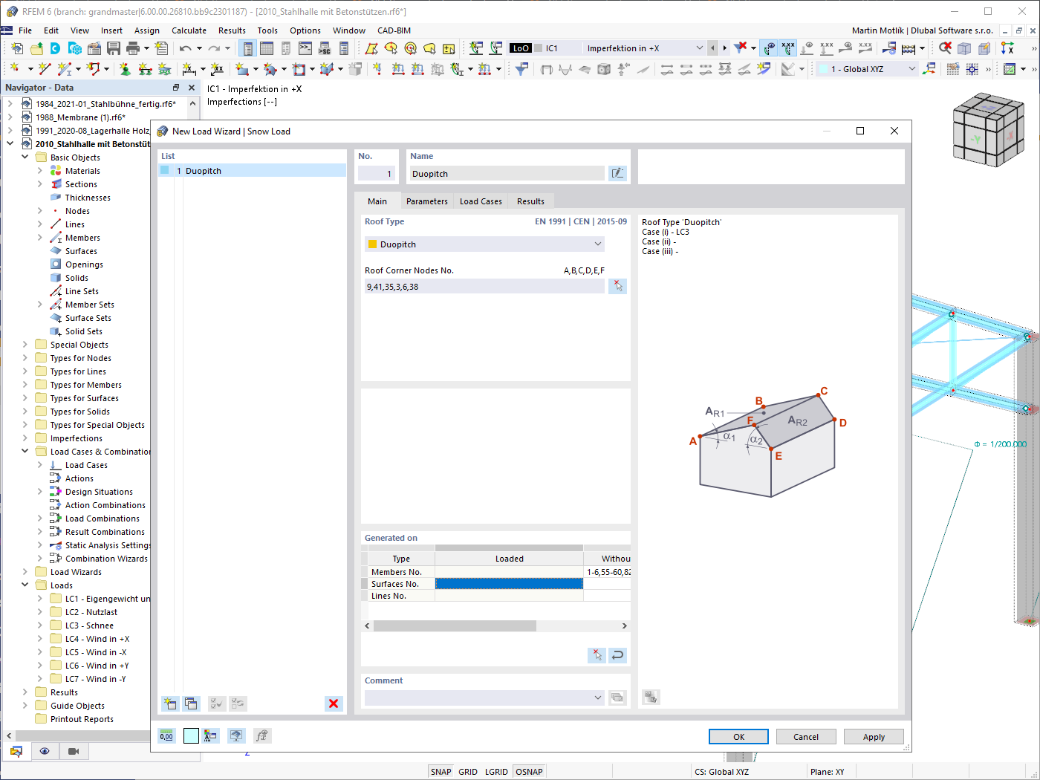Viewport: 1040px width, 780px height.
Task: Click the Print icon in main toolbar
Action: (x=133, y=48)
